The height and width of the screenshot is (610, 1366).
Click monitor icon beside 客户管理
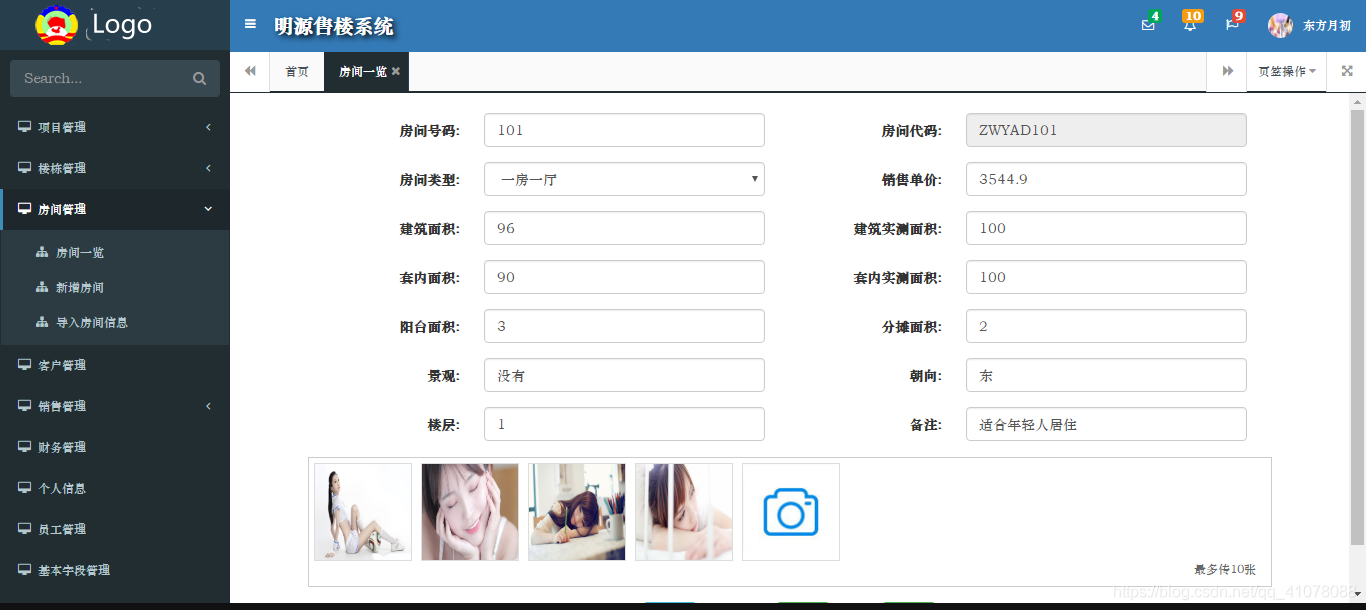pos(24,365)
